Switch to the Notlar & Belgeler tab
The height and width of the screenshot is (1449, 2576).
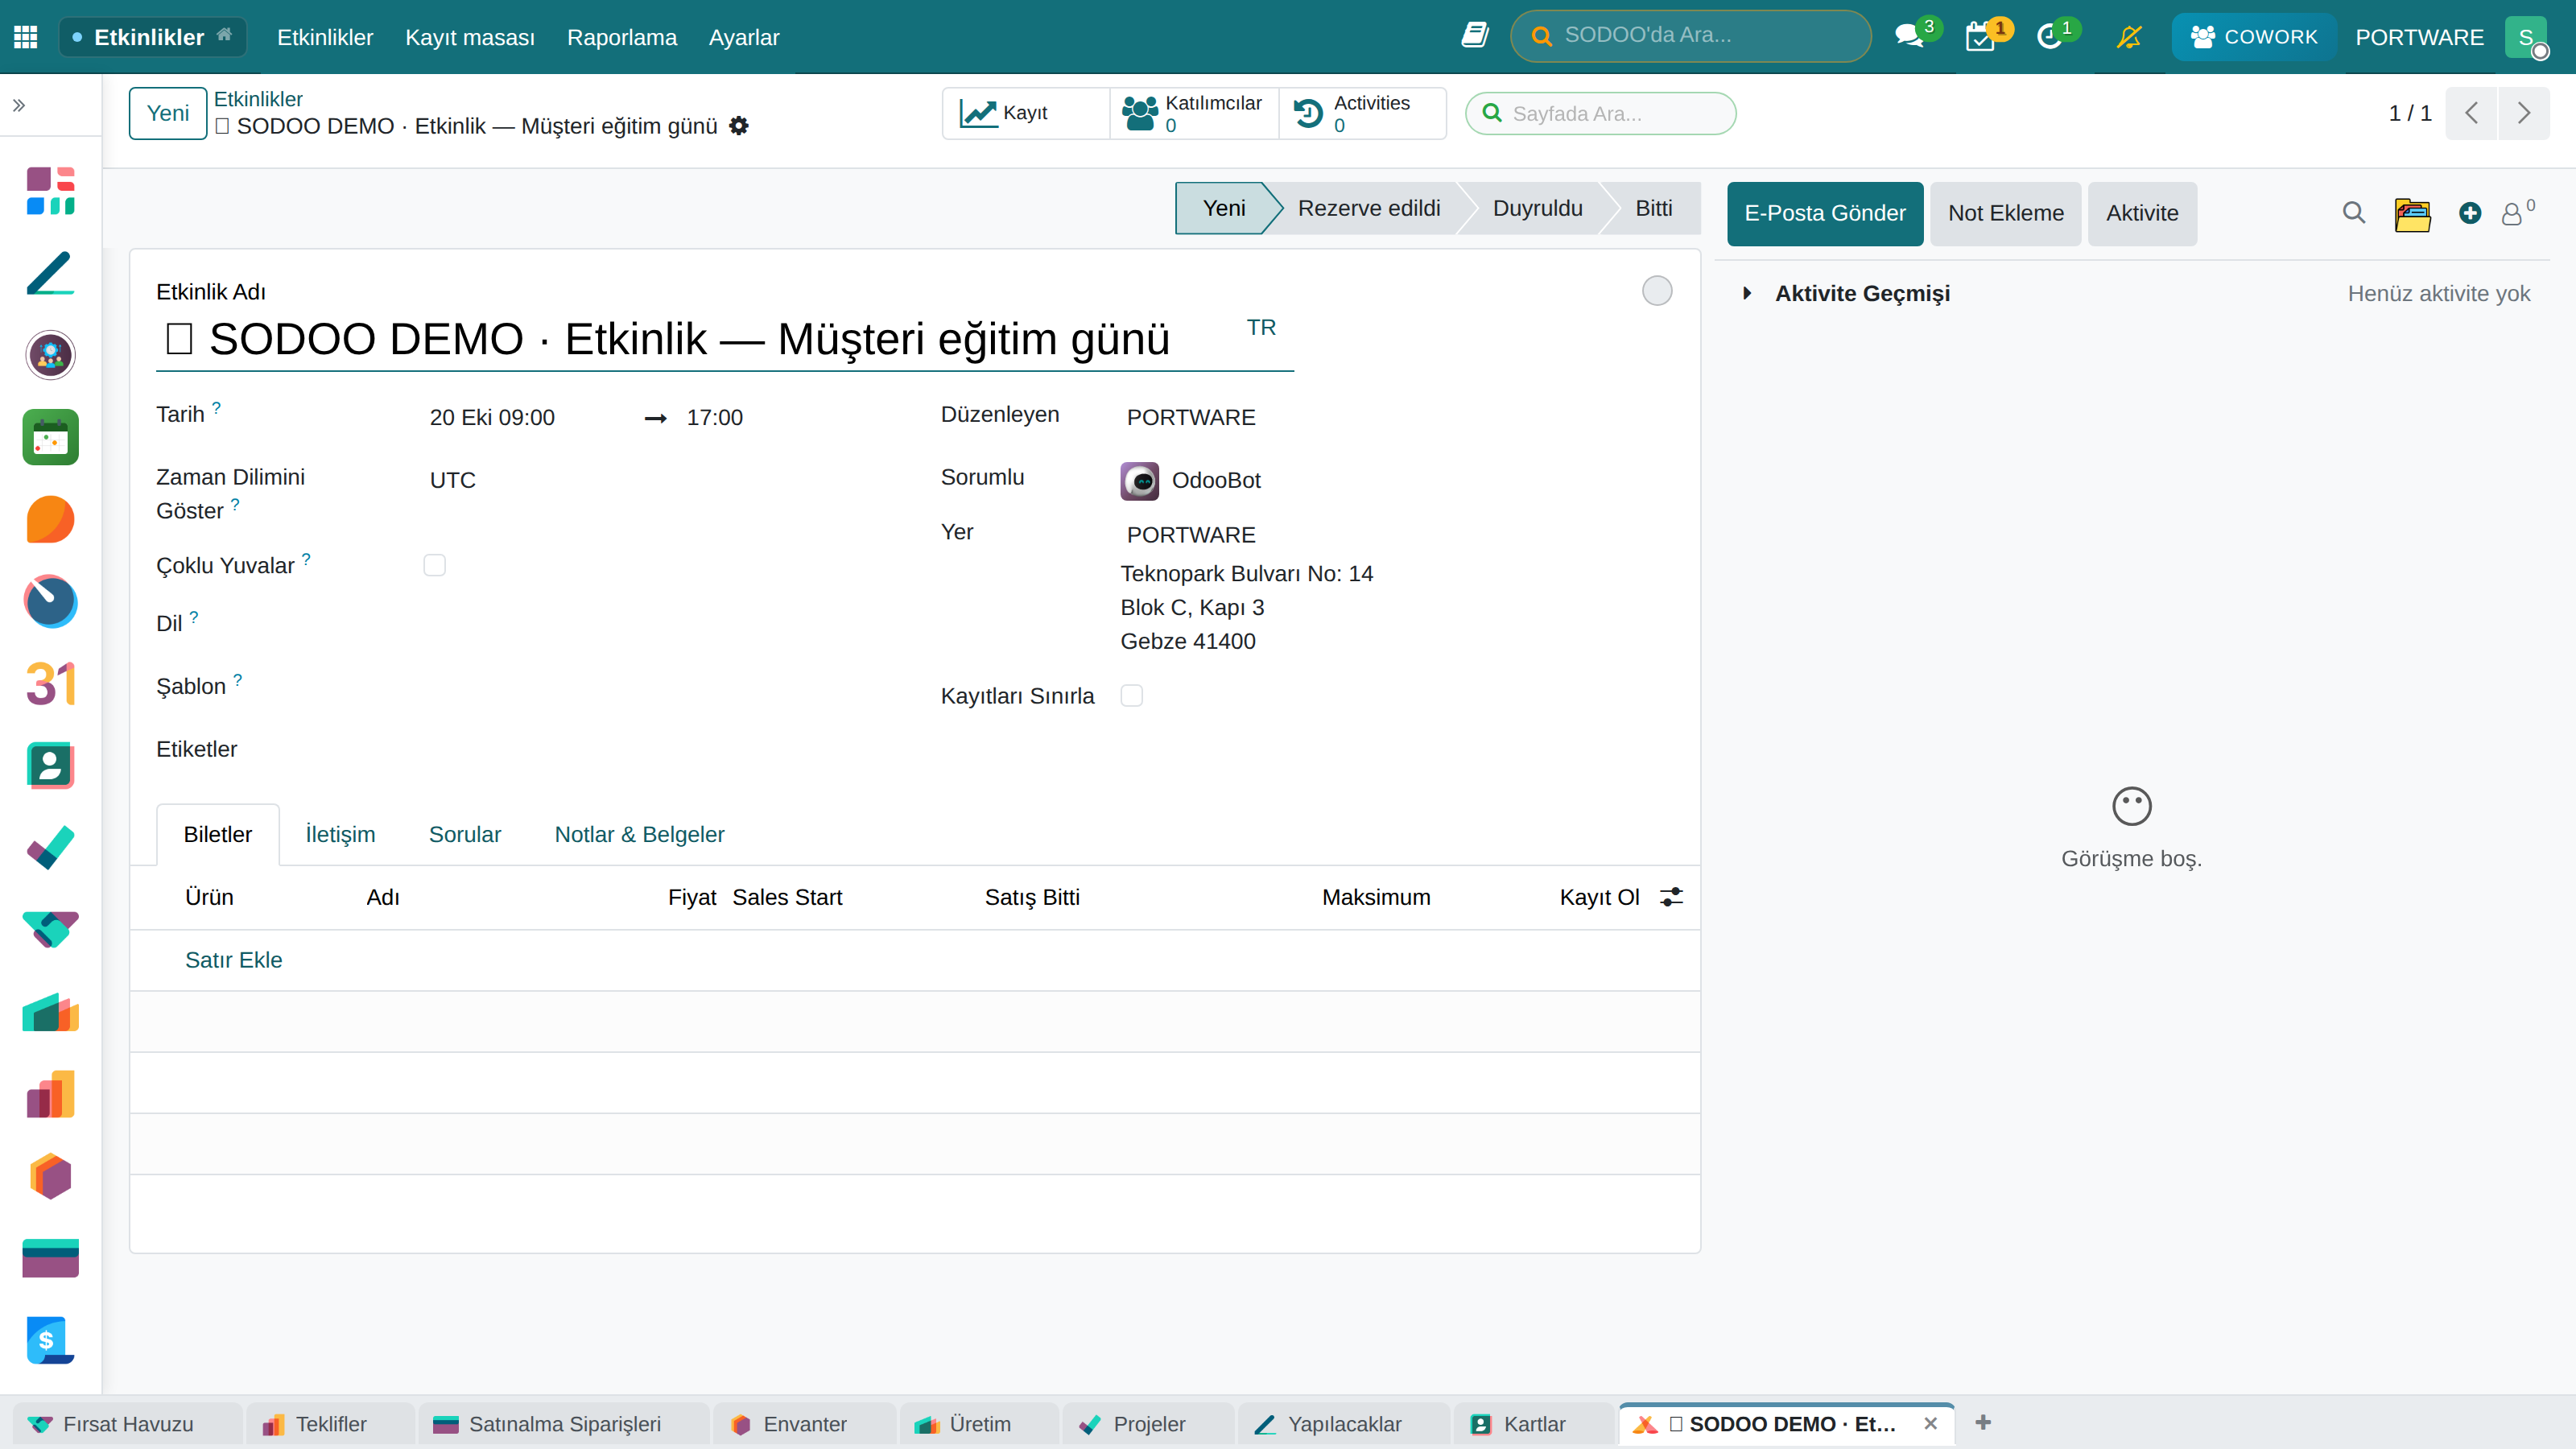pyautogui.click(x=640, y=835)
